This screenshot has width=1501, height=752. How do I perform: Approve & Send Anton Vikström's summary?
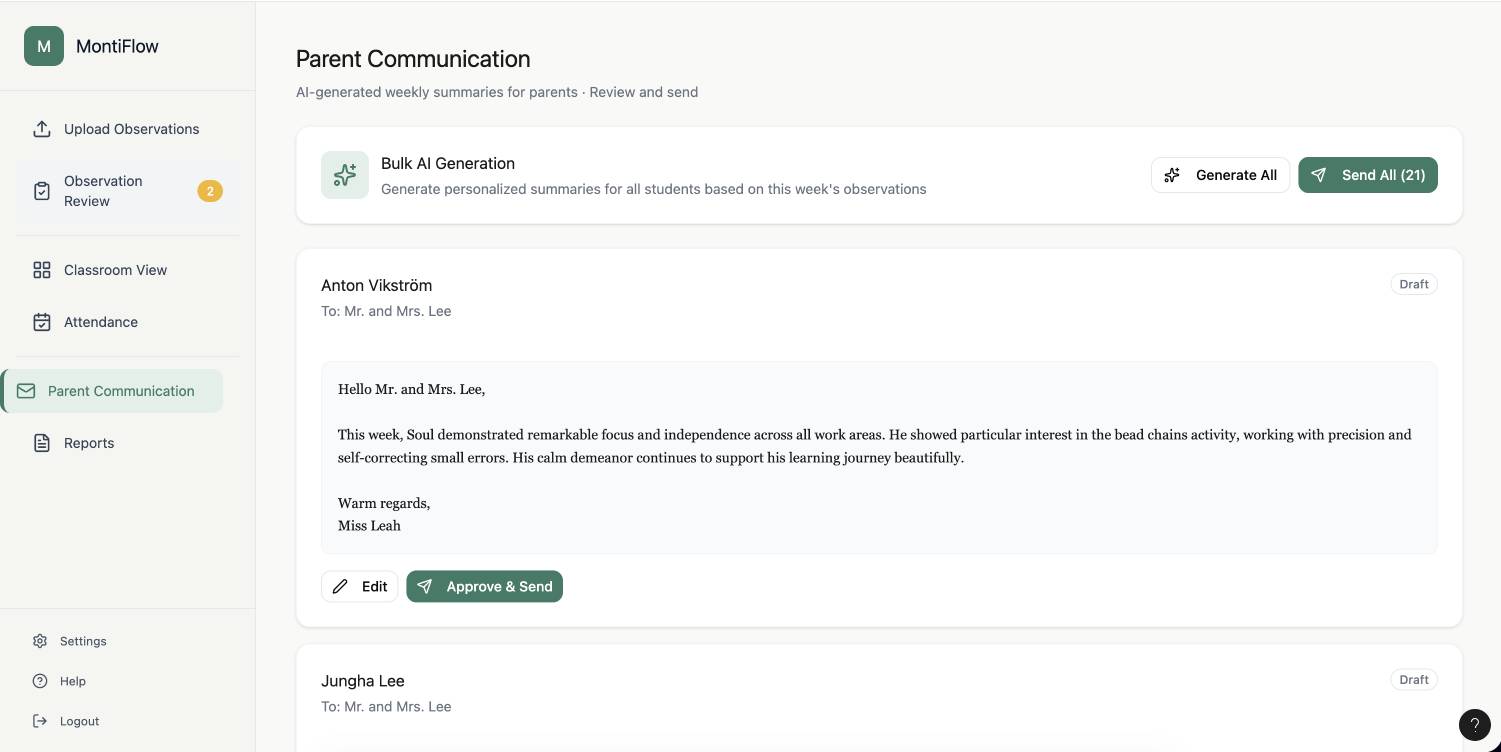484,586
